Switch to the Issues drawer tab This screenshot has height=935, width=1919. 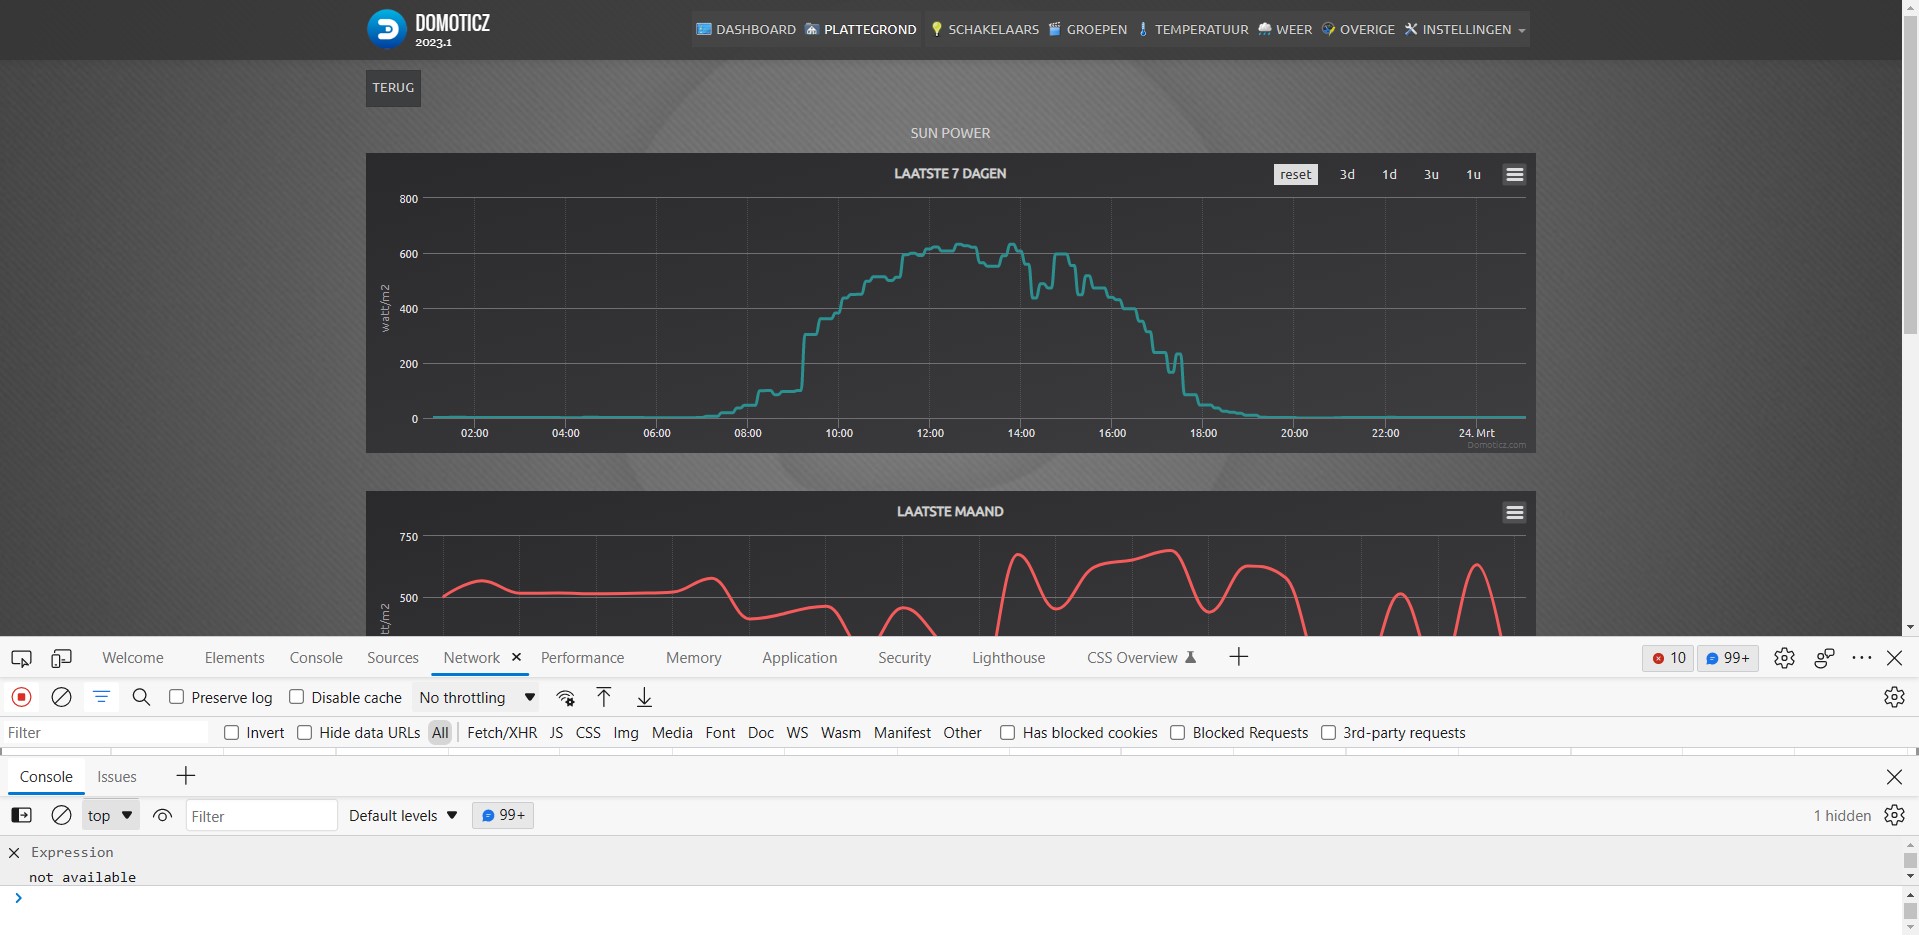[117, 777]
